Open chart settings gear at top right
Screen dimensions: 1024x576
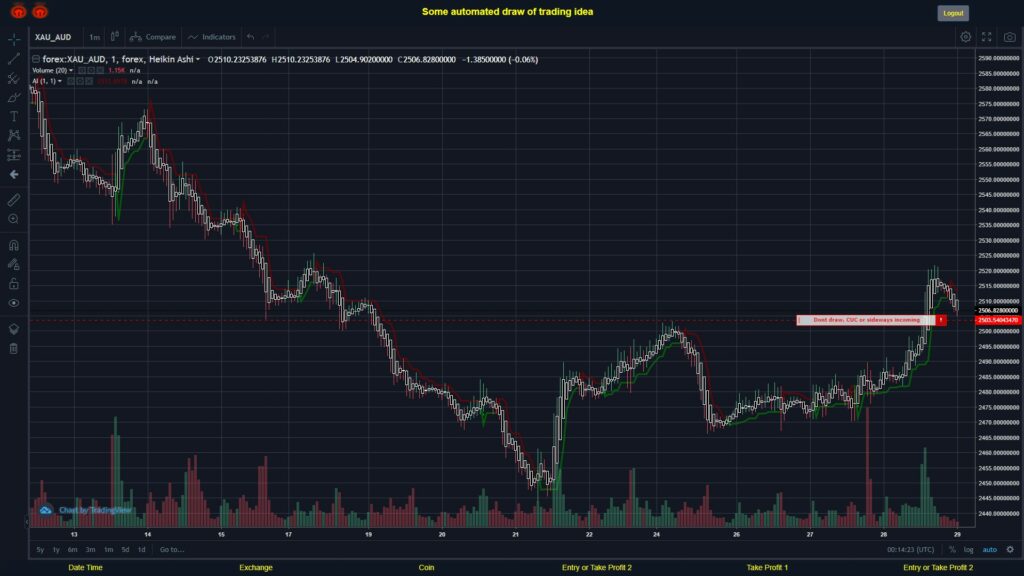click(965, 37)
